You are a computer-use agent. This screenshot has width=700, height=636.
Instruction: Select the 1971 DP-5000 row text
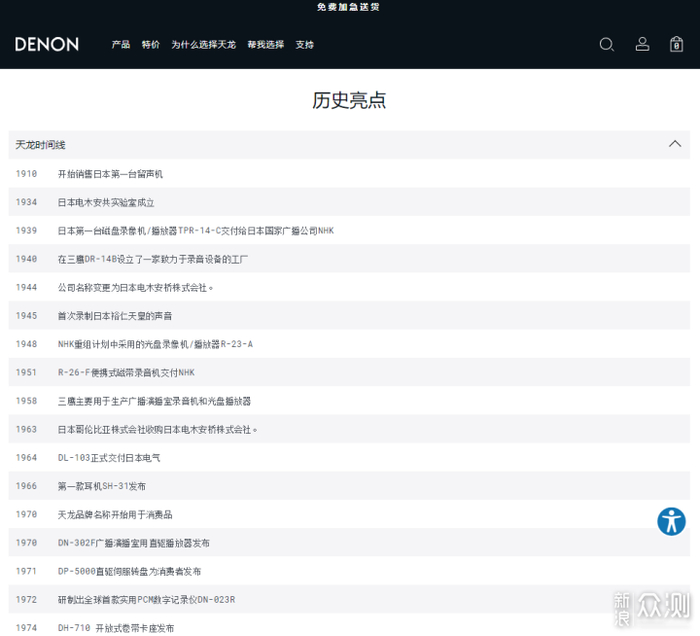click(129, 571)
